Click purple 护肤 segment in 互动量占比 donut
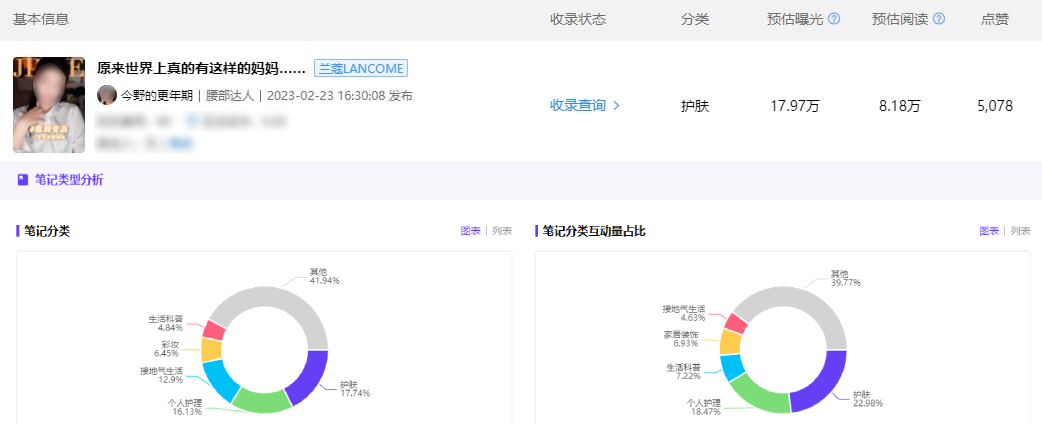Screen dimensions: 1042x426 coord(822,386)
